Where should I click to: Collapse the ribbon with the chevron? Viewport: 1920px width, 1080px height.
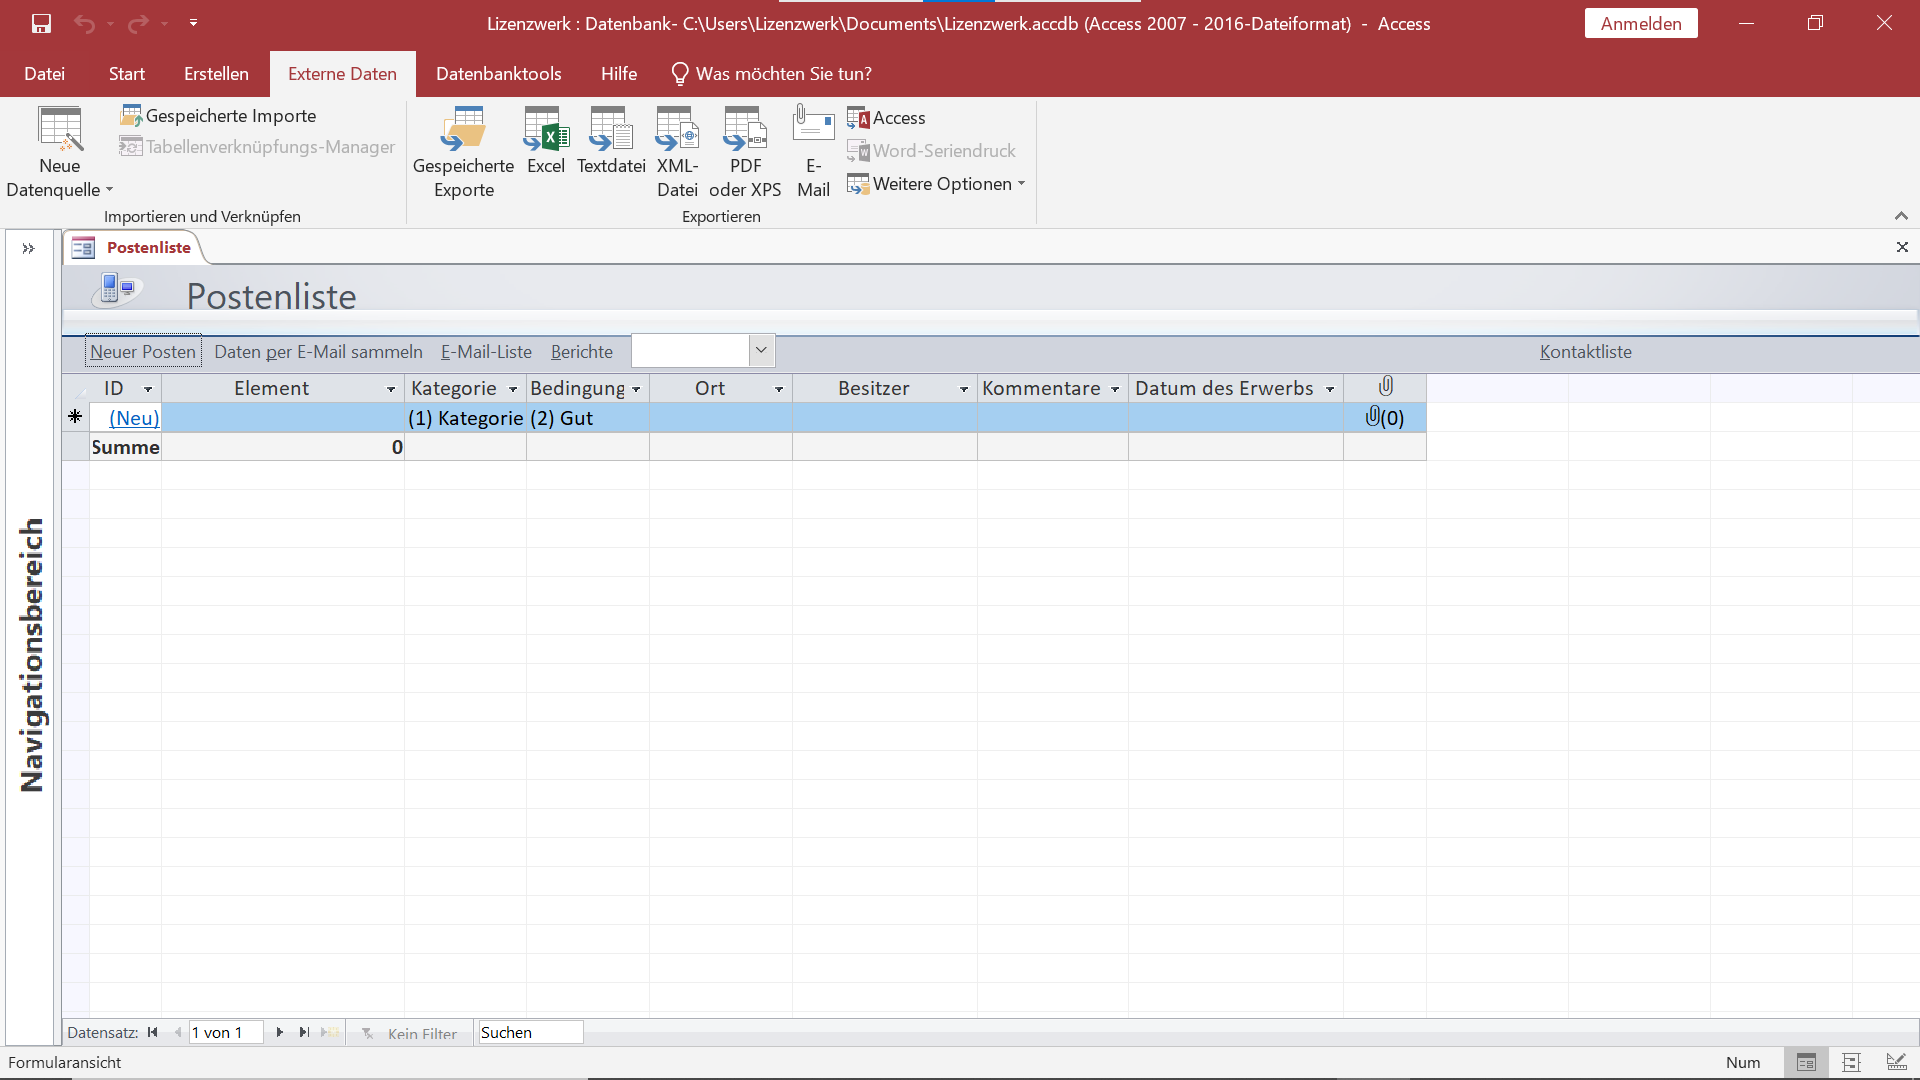pos(1901,216)
